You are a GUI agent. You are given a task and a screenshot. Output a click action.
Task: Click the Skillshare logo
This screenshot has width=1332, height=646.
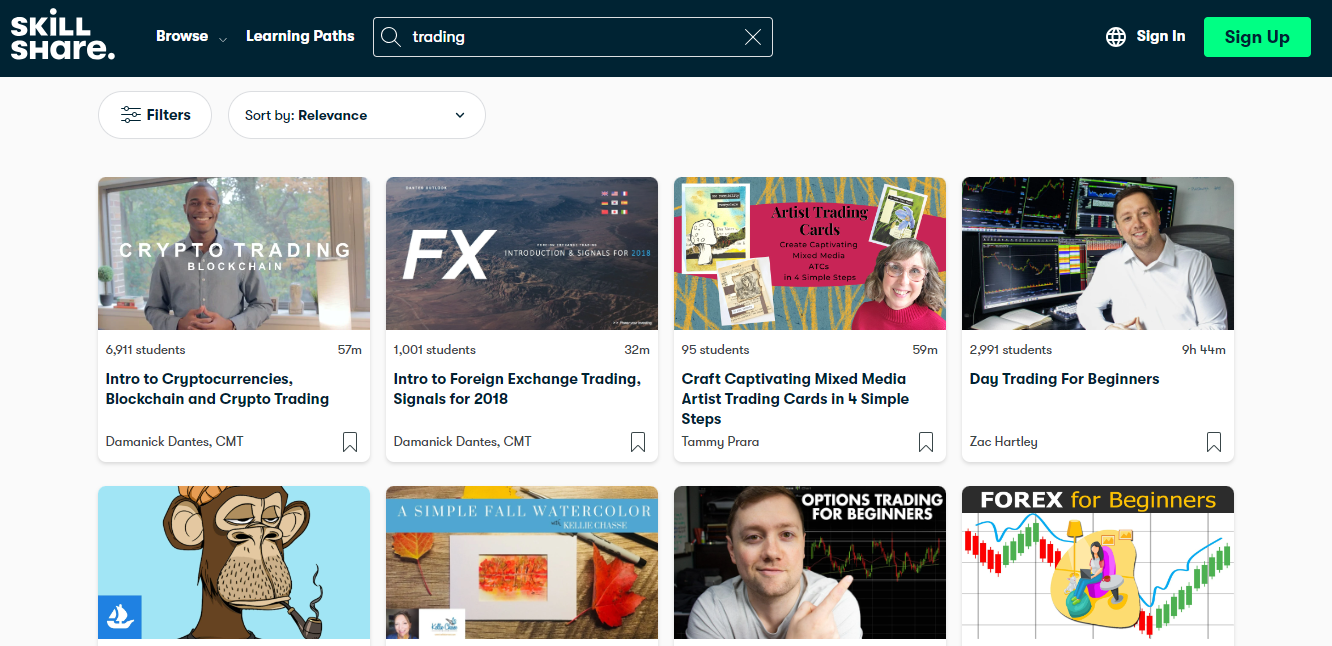pos(62,37)
